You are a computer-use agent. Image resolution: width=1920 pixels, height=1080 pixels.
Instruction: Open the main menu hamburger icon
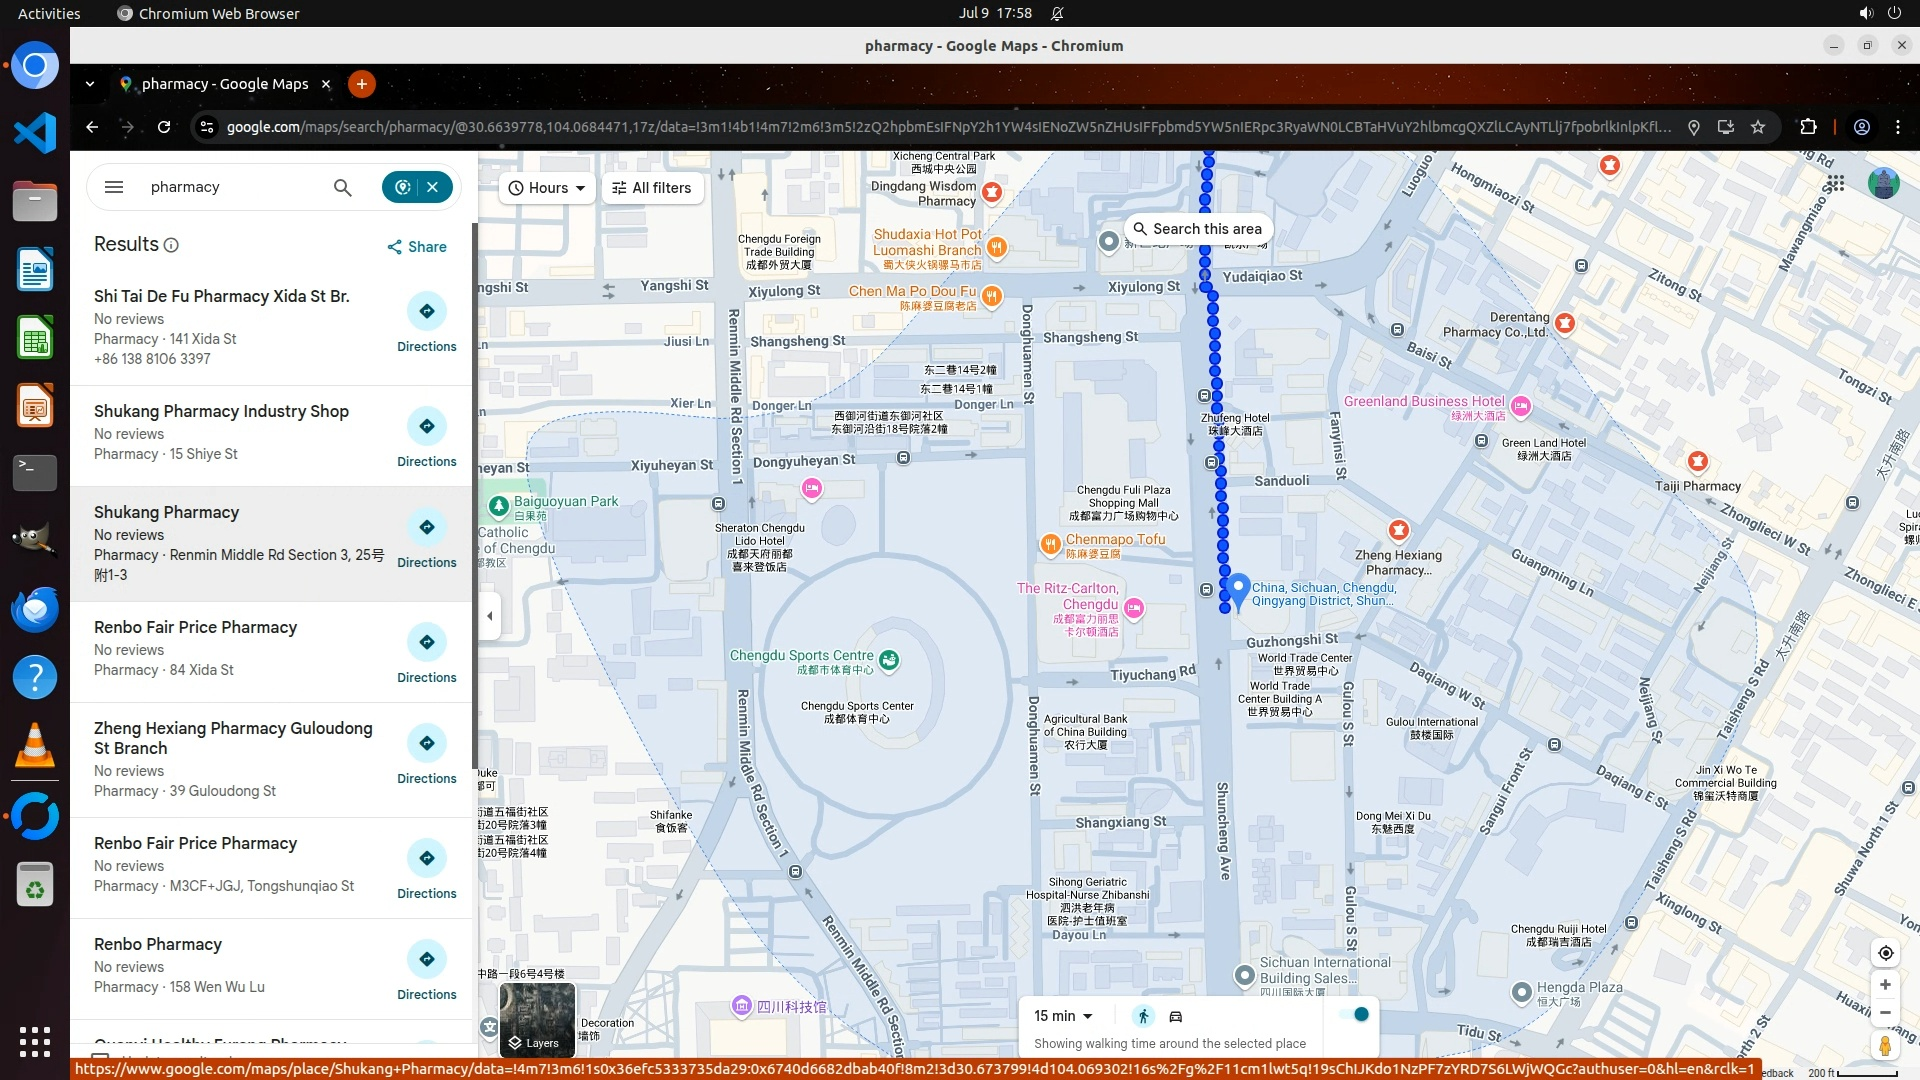(x=114, y=187)
